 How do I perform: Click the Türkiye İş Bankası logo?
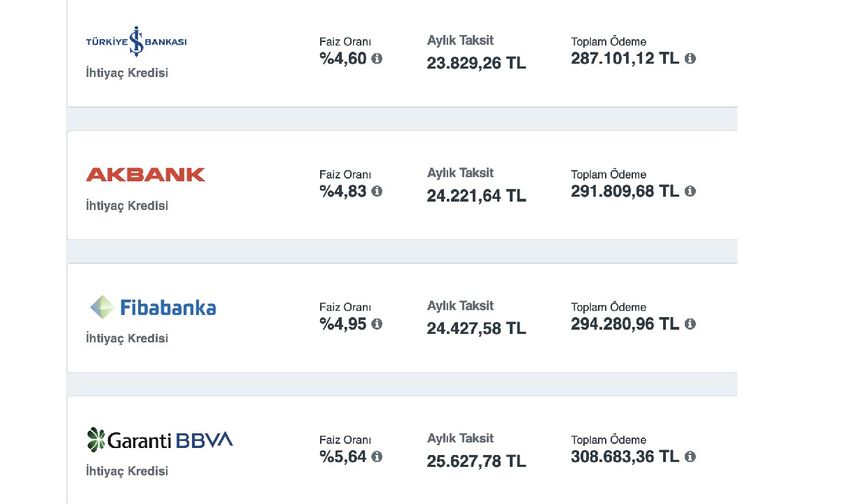136,41
